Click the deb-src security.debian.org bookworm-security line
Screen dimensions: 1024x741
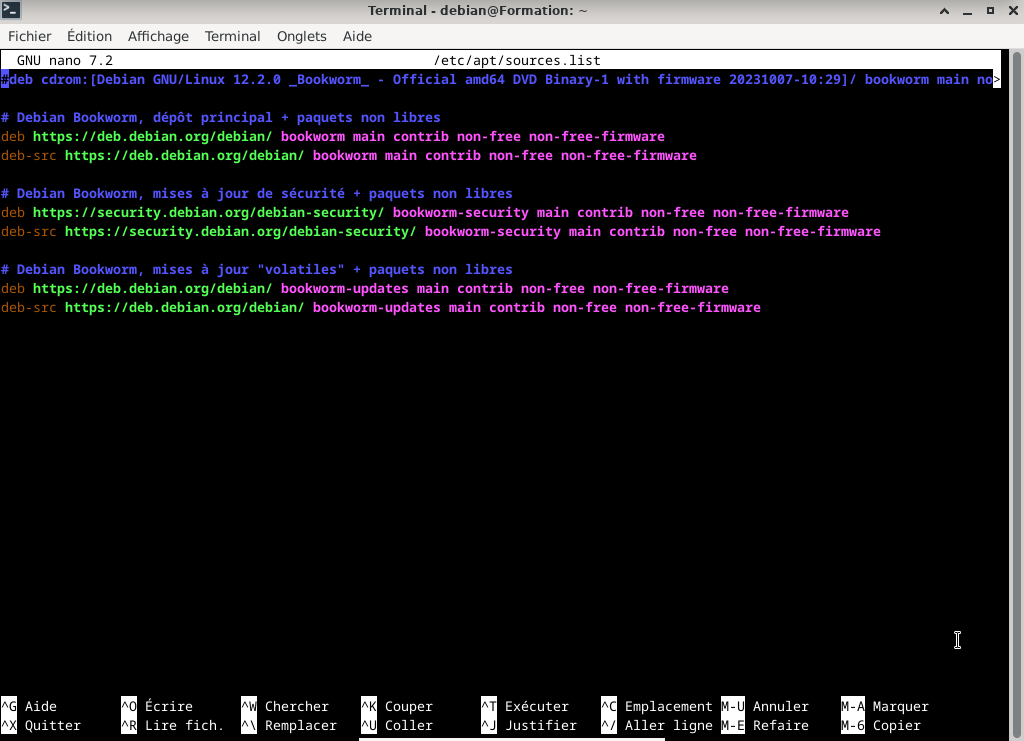coord(441,231)
